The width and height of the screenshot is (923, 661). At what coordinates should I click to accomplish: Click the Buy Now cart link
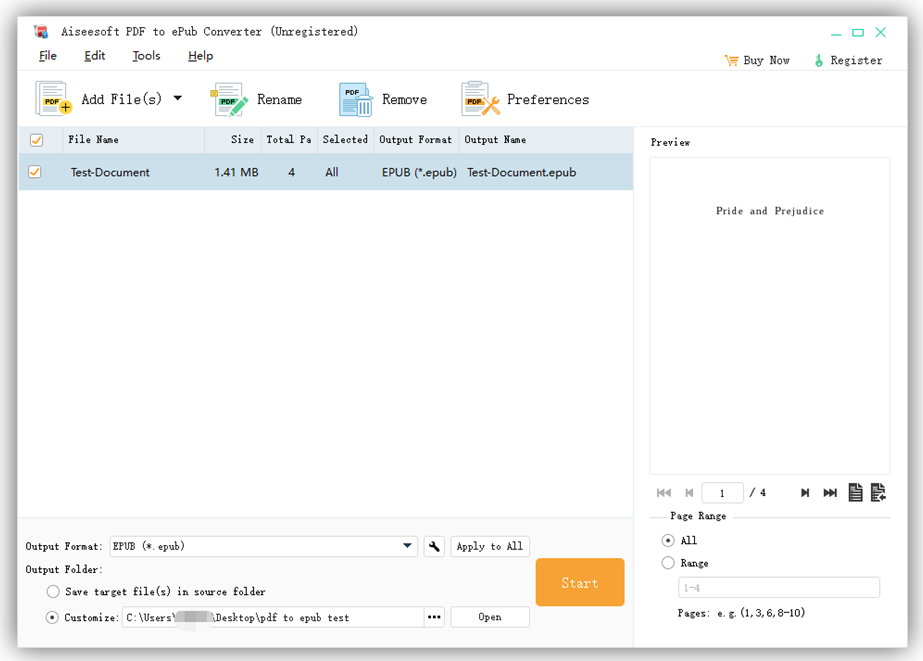click(757, 60)
